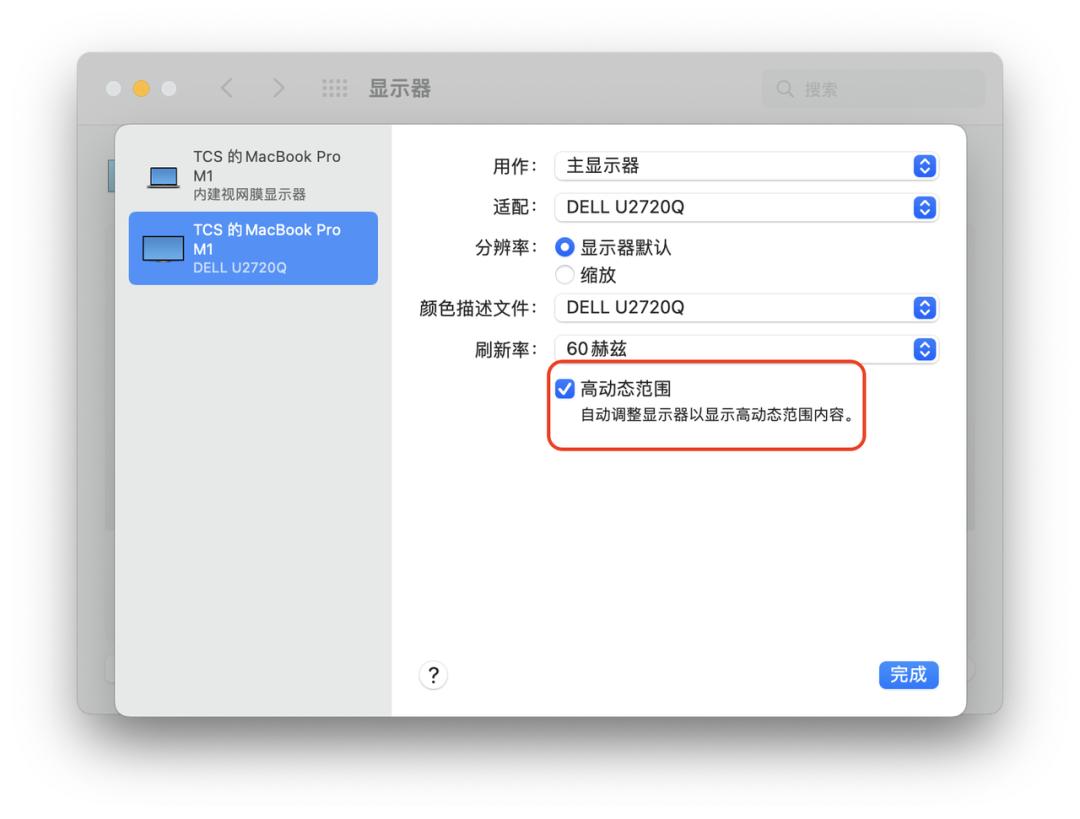
Task: Click the 刷新率 label
Action: click(x=506, y=349)
